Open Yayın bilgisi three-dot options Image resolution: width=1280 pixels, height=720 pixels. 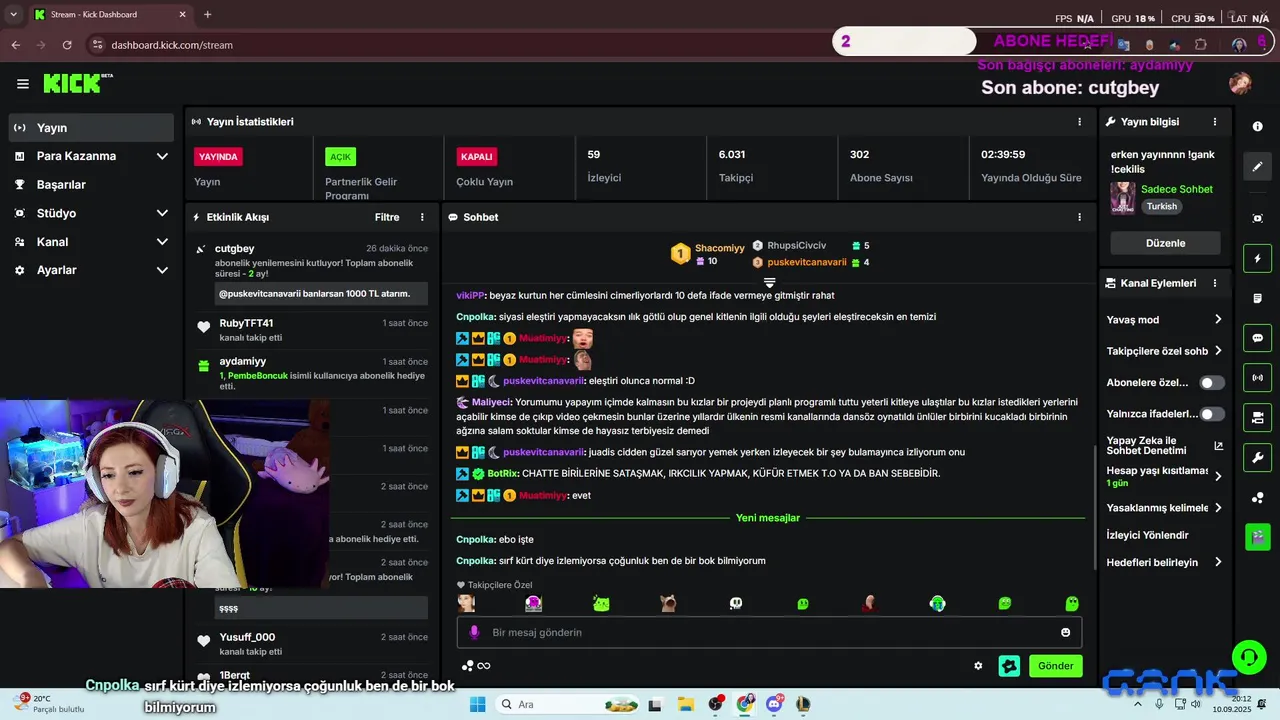click(x=1215, y=122)
